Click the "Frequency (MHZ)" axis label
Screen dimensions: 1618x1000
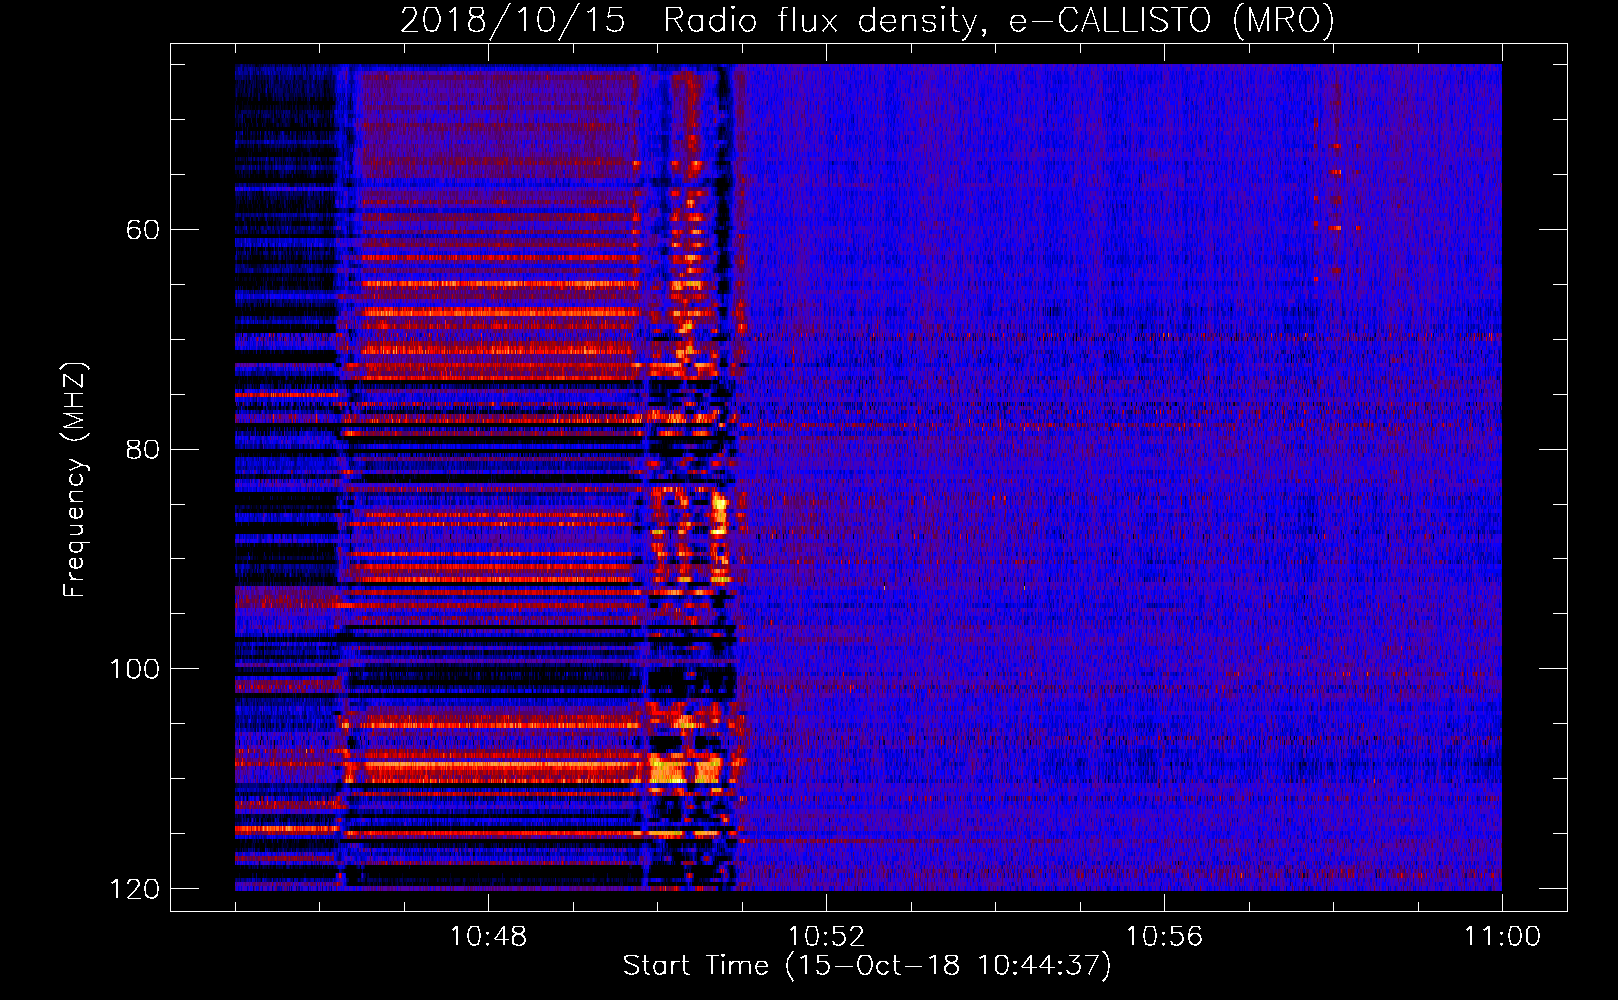75,480
